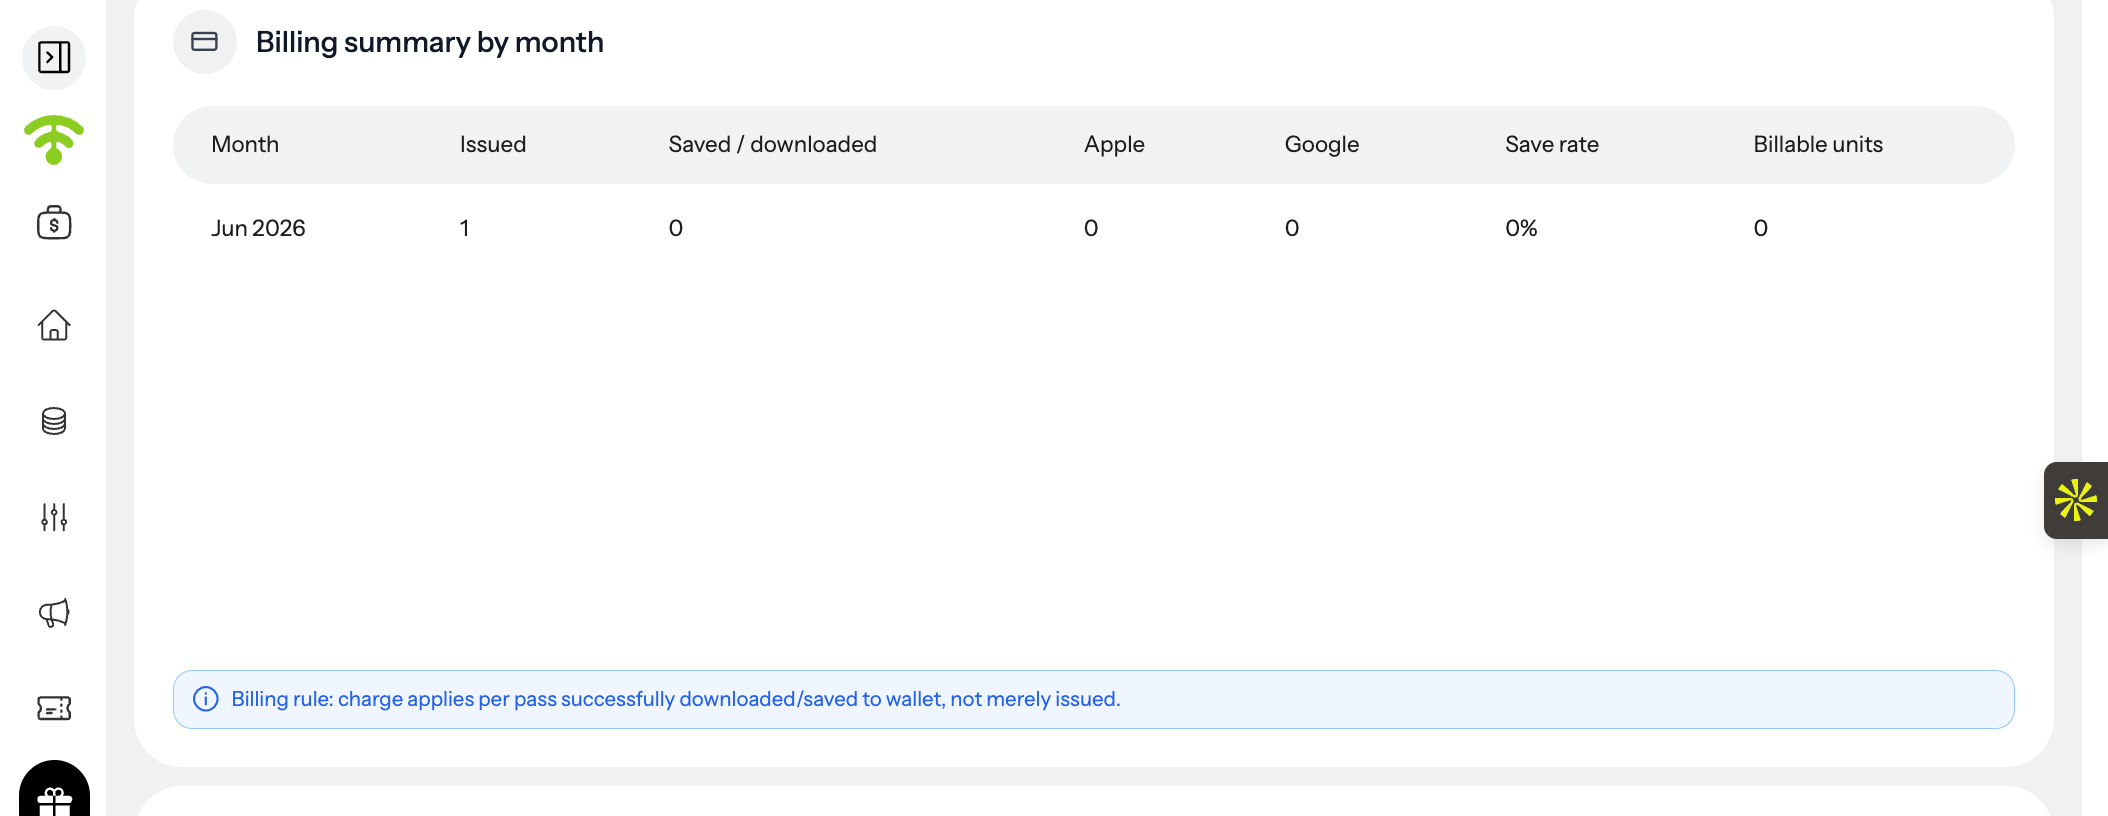2108x816 pixels.
Task: Open the yellow asterisk assistant widget
Action: pyautogui.click(x=2076, y=500)
